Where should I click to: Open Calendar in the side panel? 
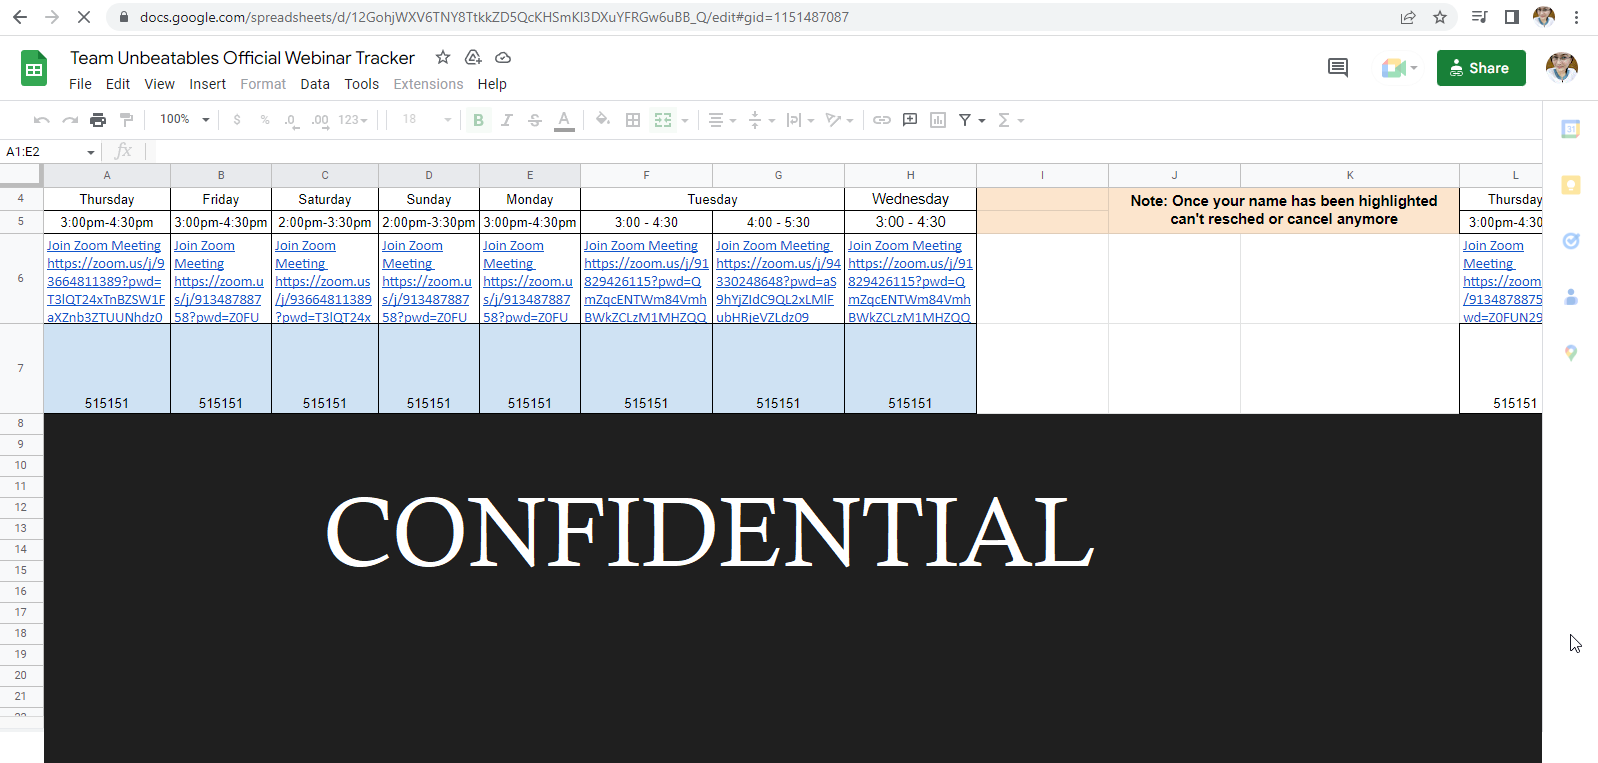pos(1571,129)
